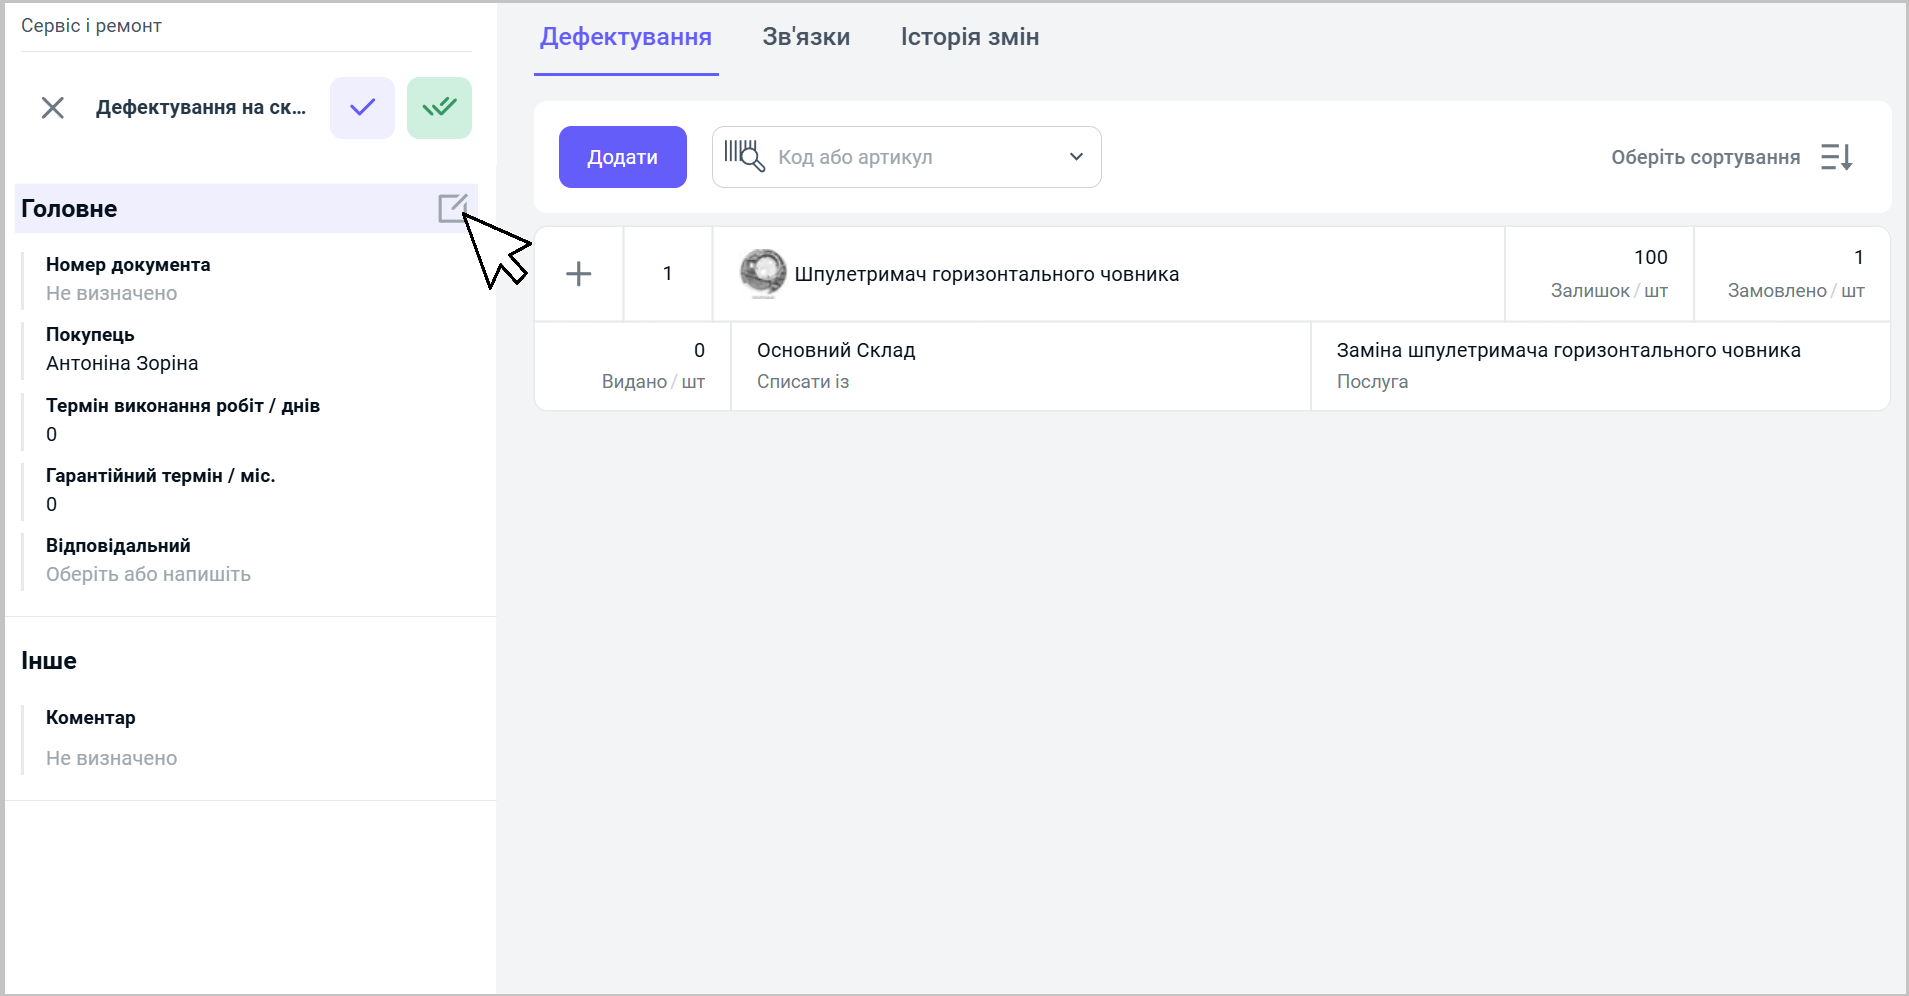Close the Дефектування document panel
The width and height of the screenshot is (1909, 996).
click(53, 108)
